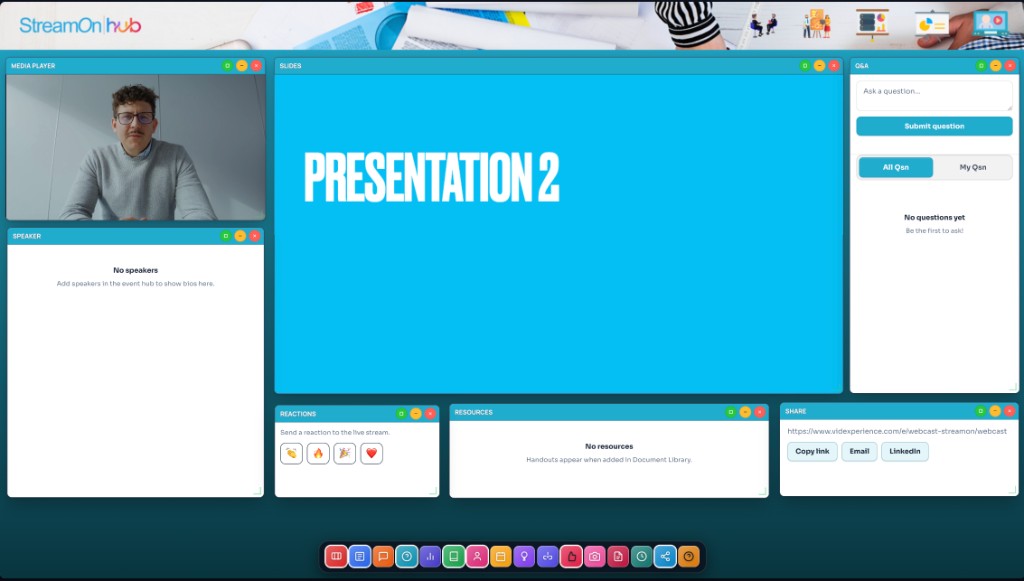
Task: Maximize the Media Player panel
Action: coord(227,65)
